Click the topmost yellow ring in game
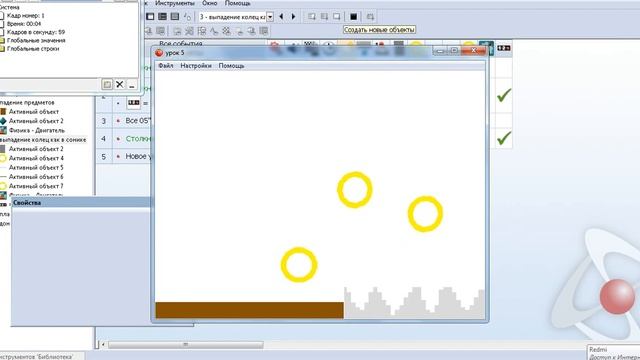The image size is (640, 360). click(355, 190)
